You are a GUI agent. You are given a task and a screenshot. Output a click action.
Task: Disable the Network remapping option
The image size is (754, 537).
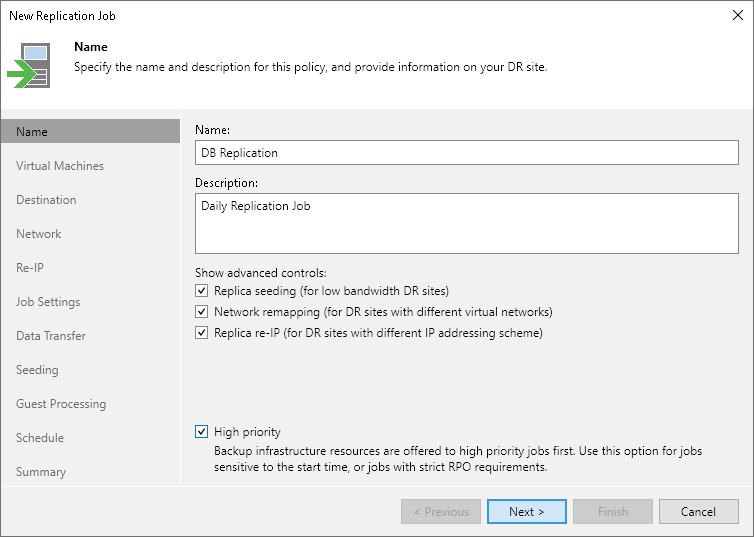click(x=203, y=312)
